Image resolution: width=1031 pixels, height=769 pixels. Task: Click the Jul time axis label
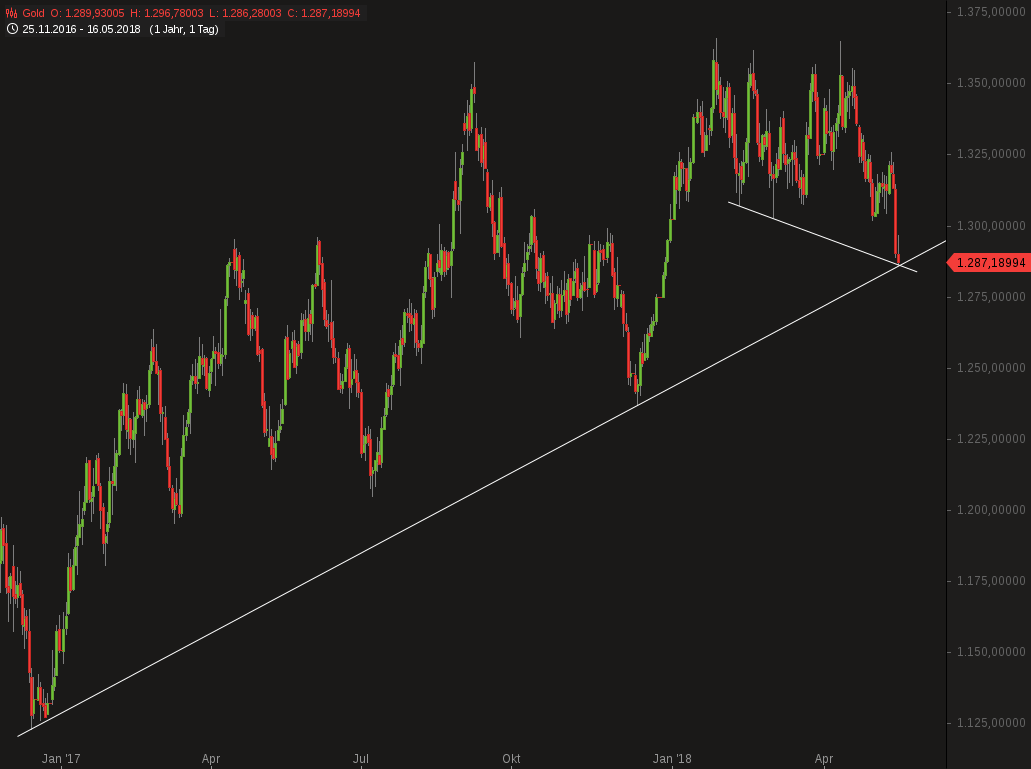(360, 758)
